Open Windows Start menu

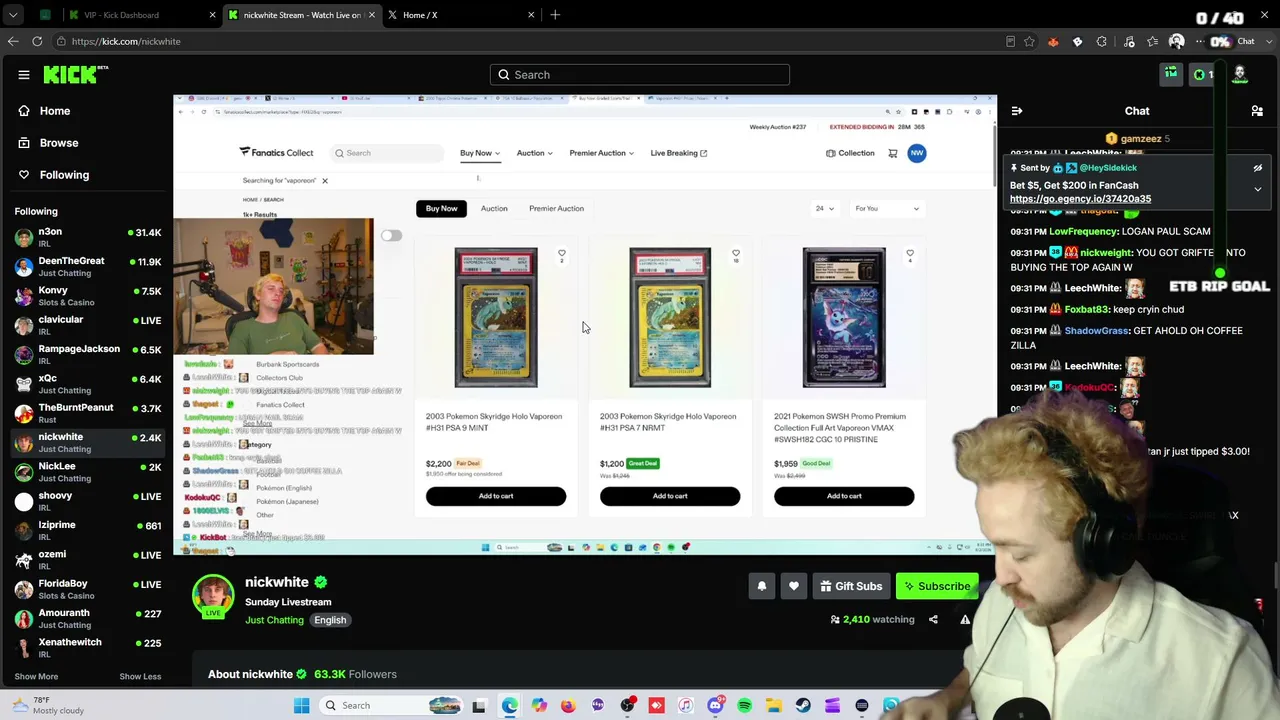[x=301, y=706]
